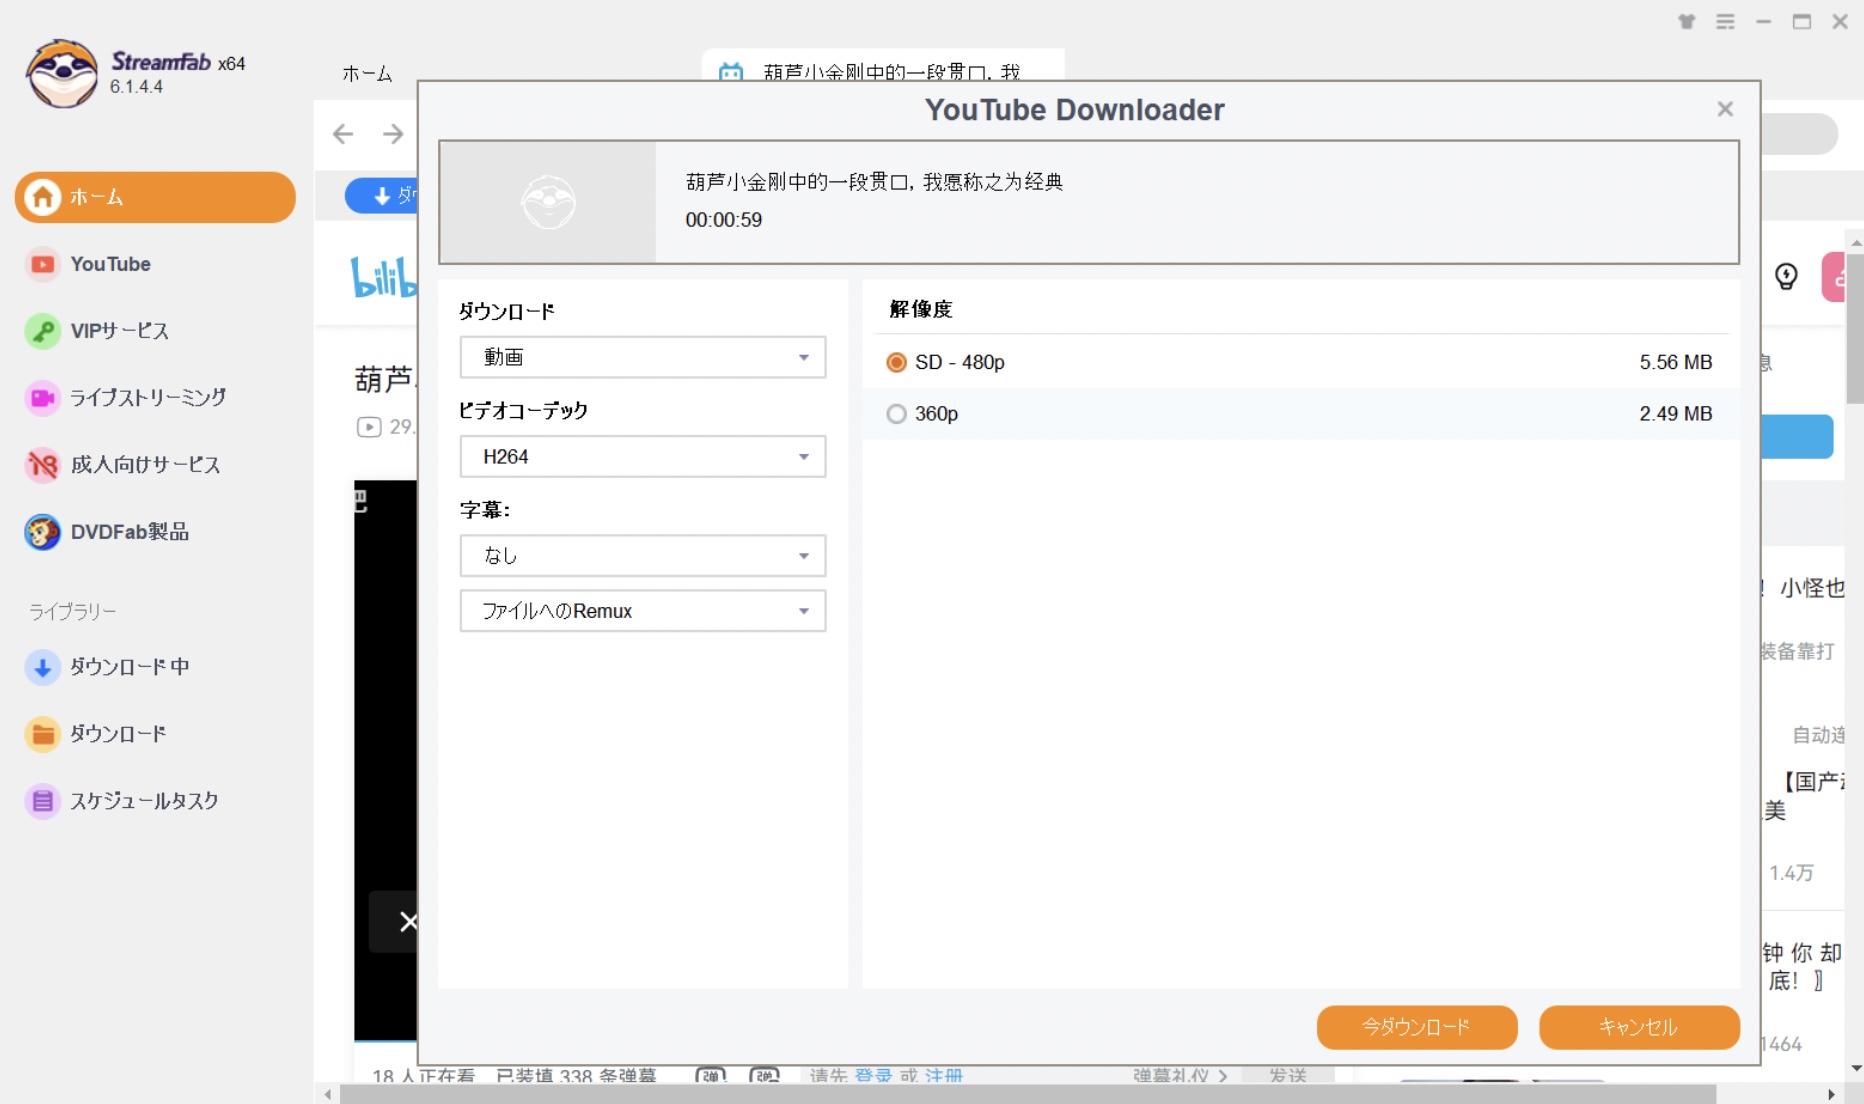Click the 解像度 heading
Viewport: 1864px width, 1104px height.
coord(920,309)
